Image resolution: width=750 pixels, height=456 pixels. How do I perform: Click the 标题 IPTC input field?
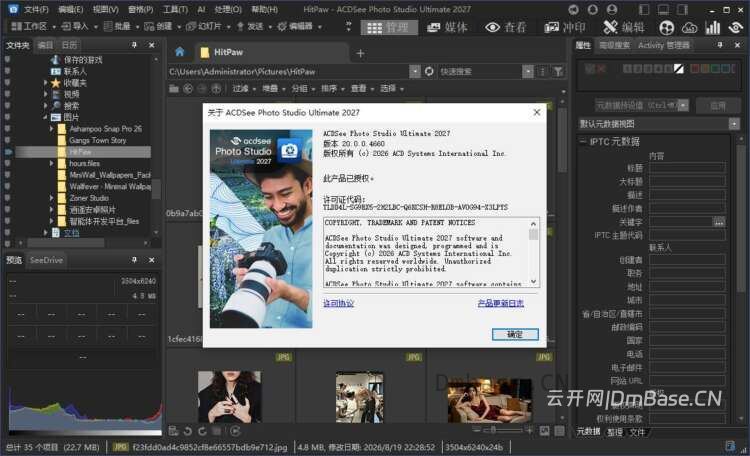coord(687,168)
